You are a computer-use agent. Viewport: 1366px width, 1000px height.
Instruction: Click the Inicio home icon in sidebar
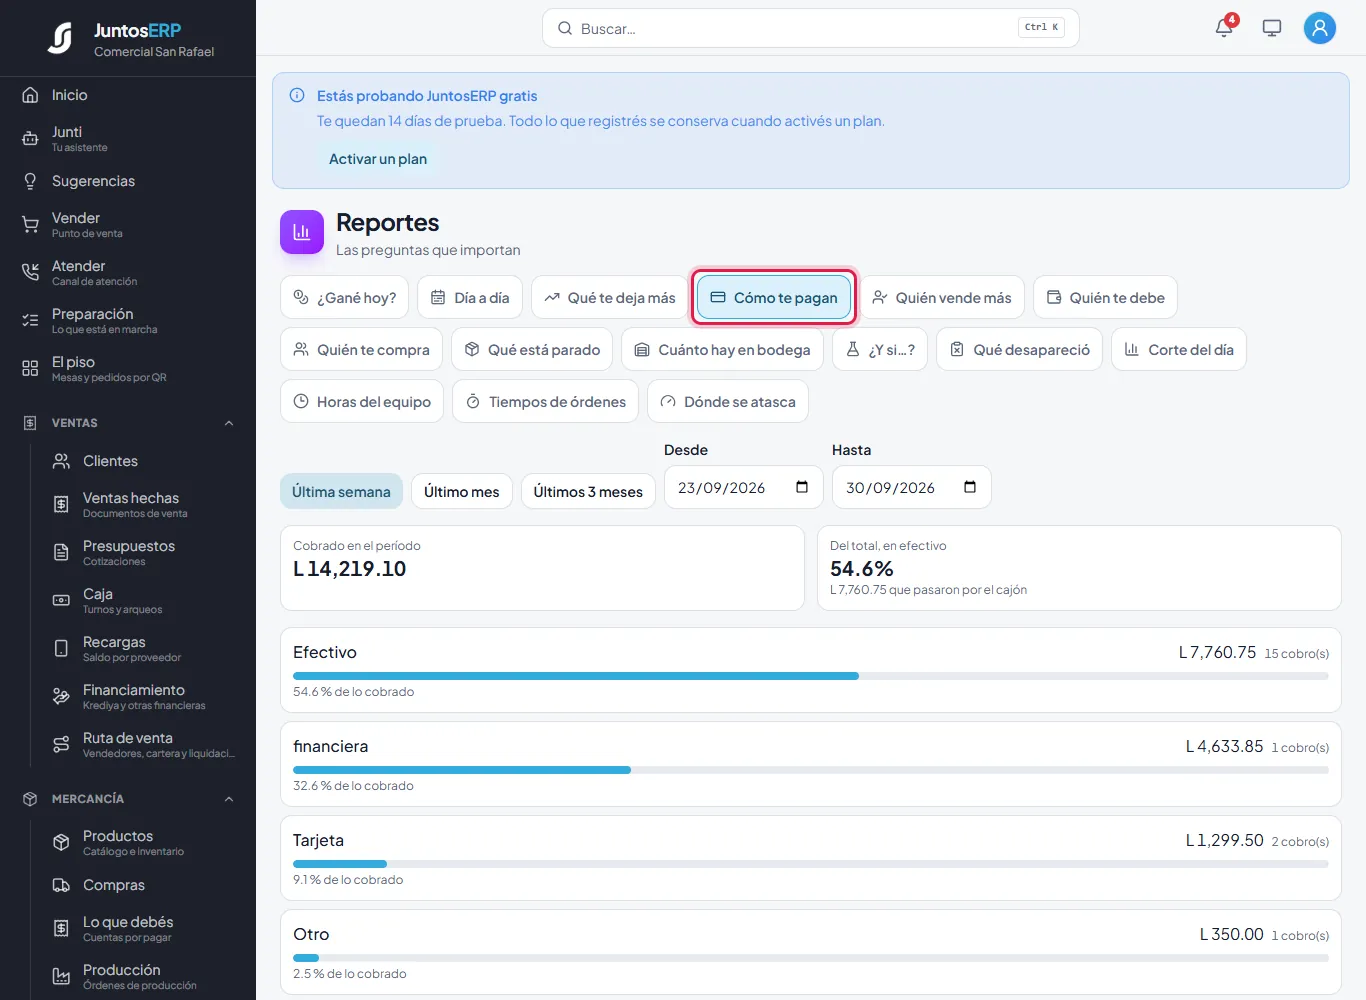pos(31,95)
